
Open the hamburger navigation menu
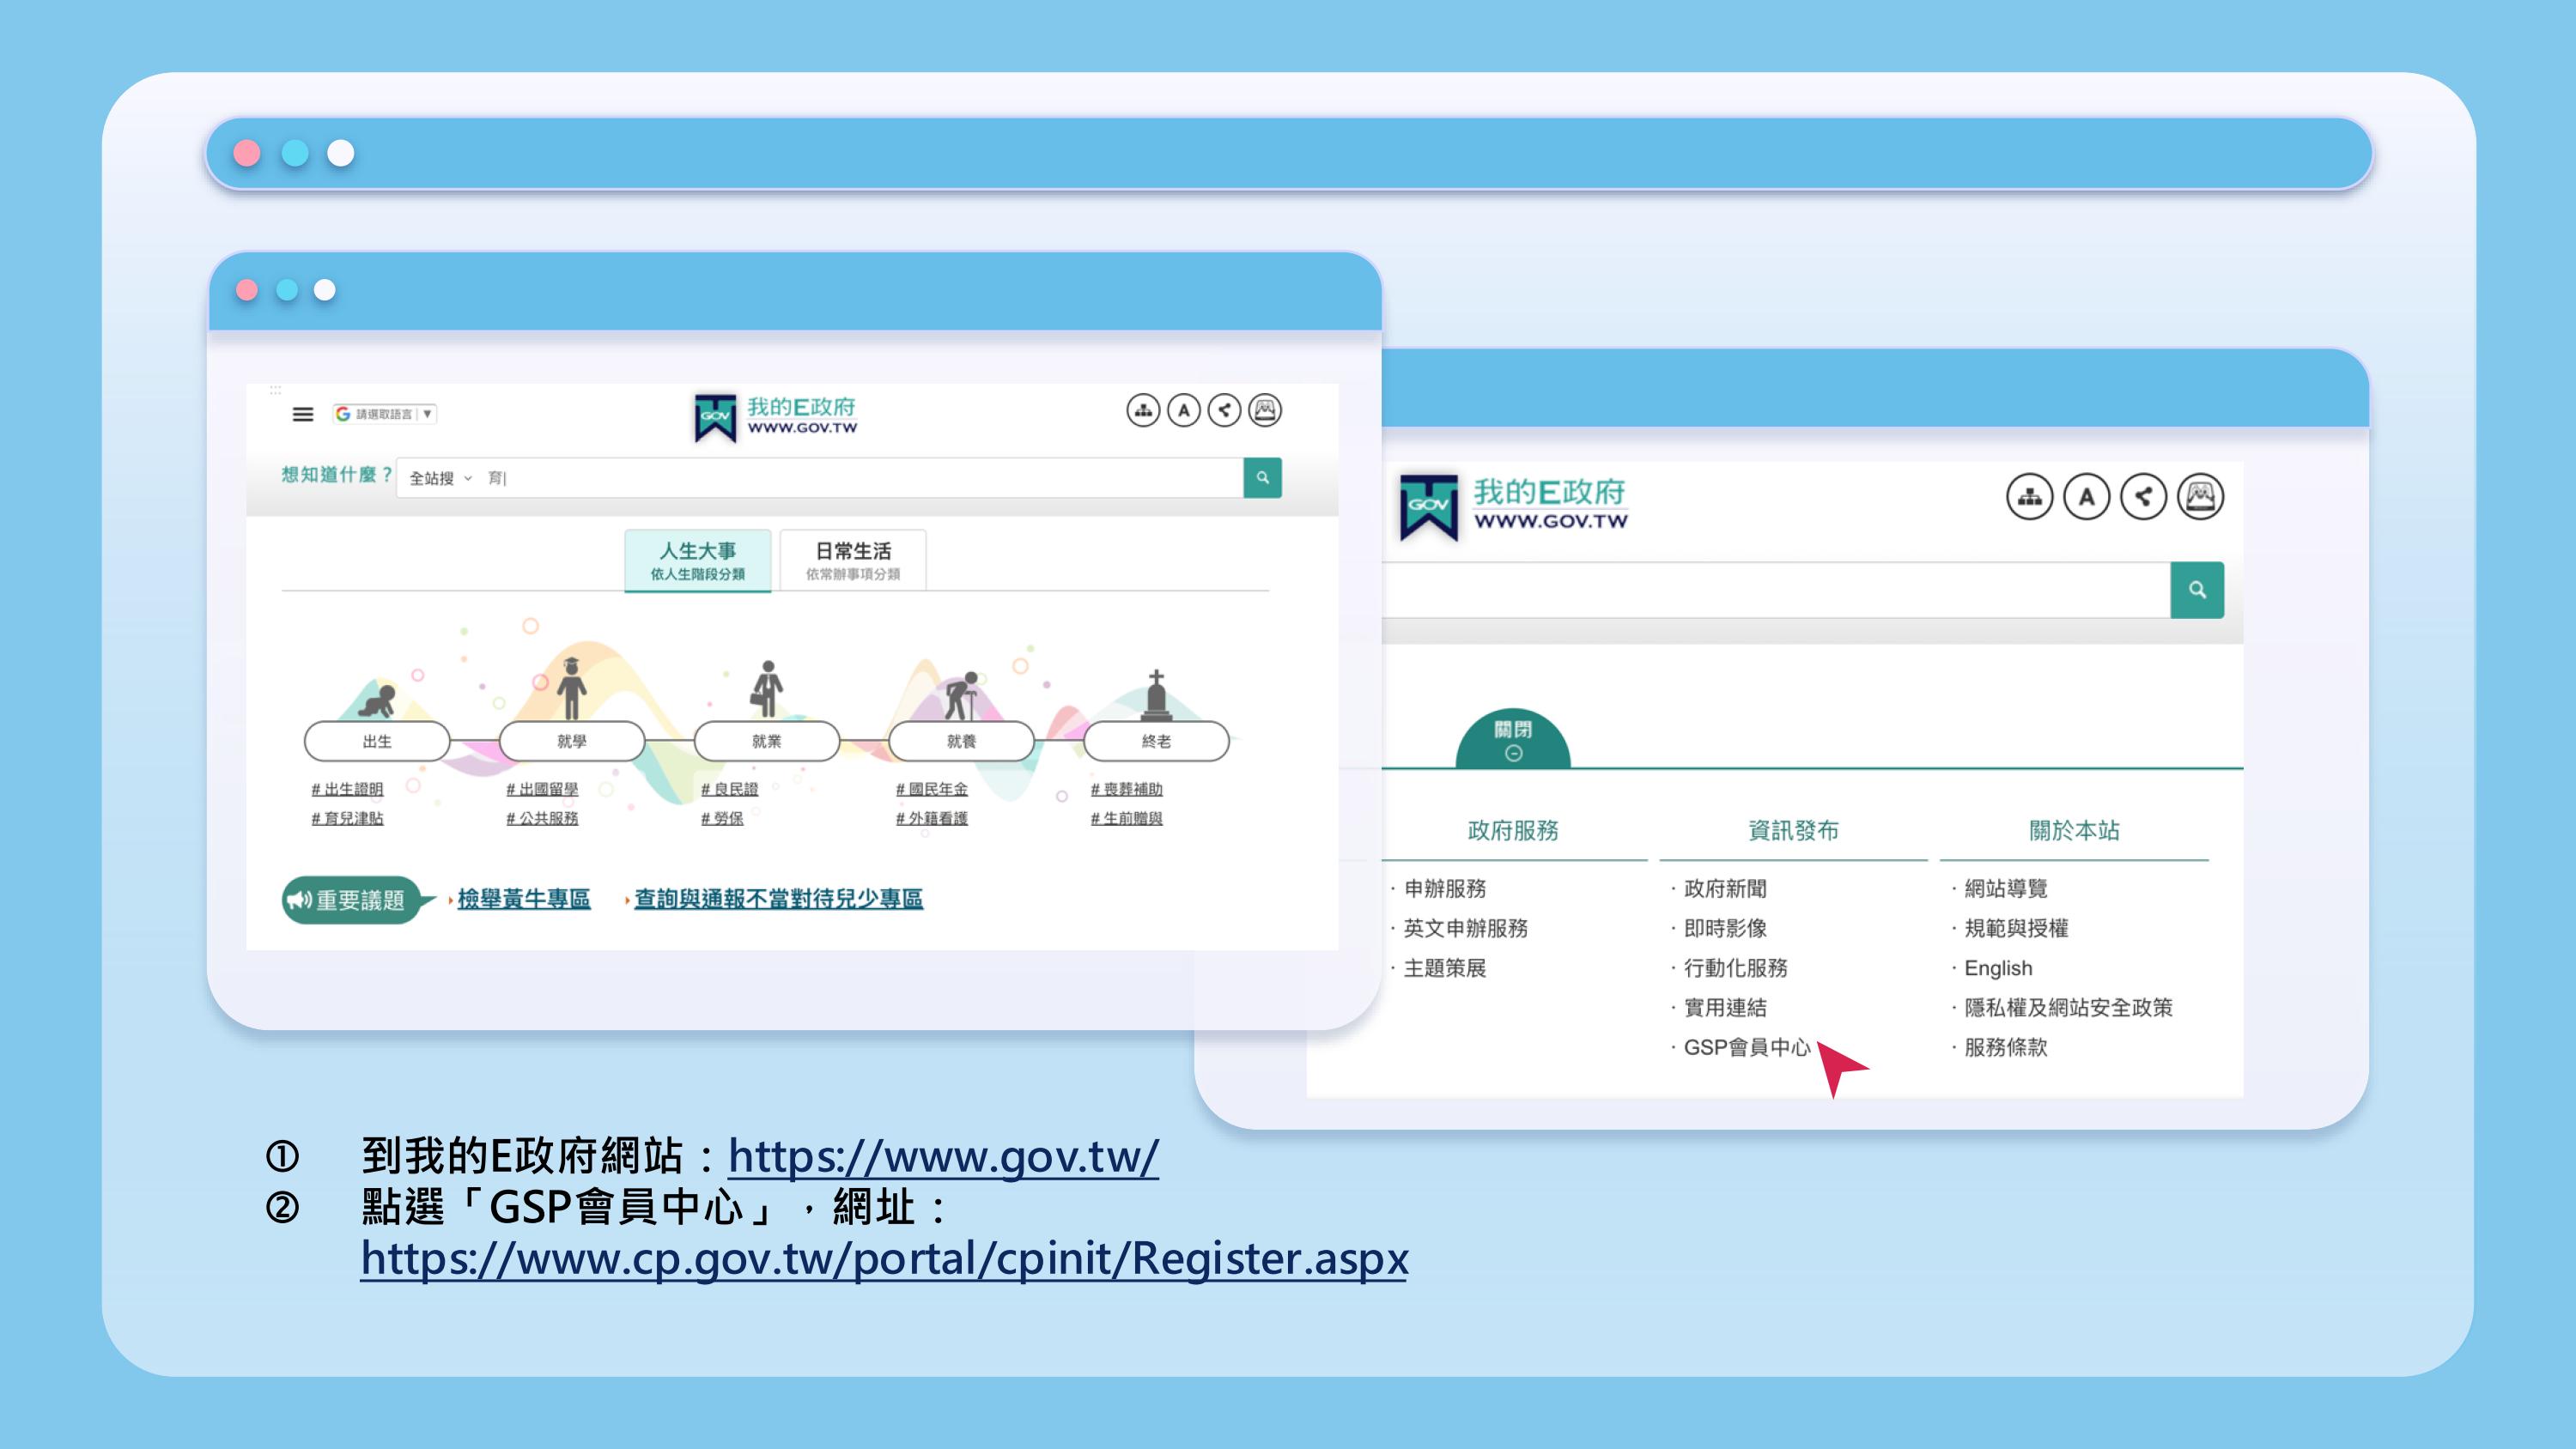[x=303, y=414]
